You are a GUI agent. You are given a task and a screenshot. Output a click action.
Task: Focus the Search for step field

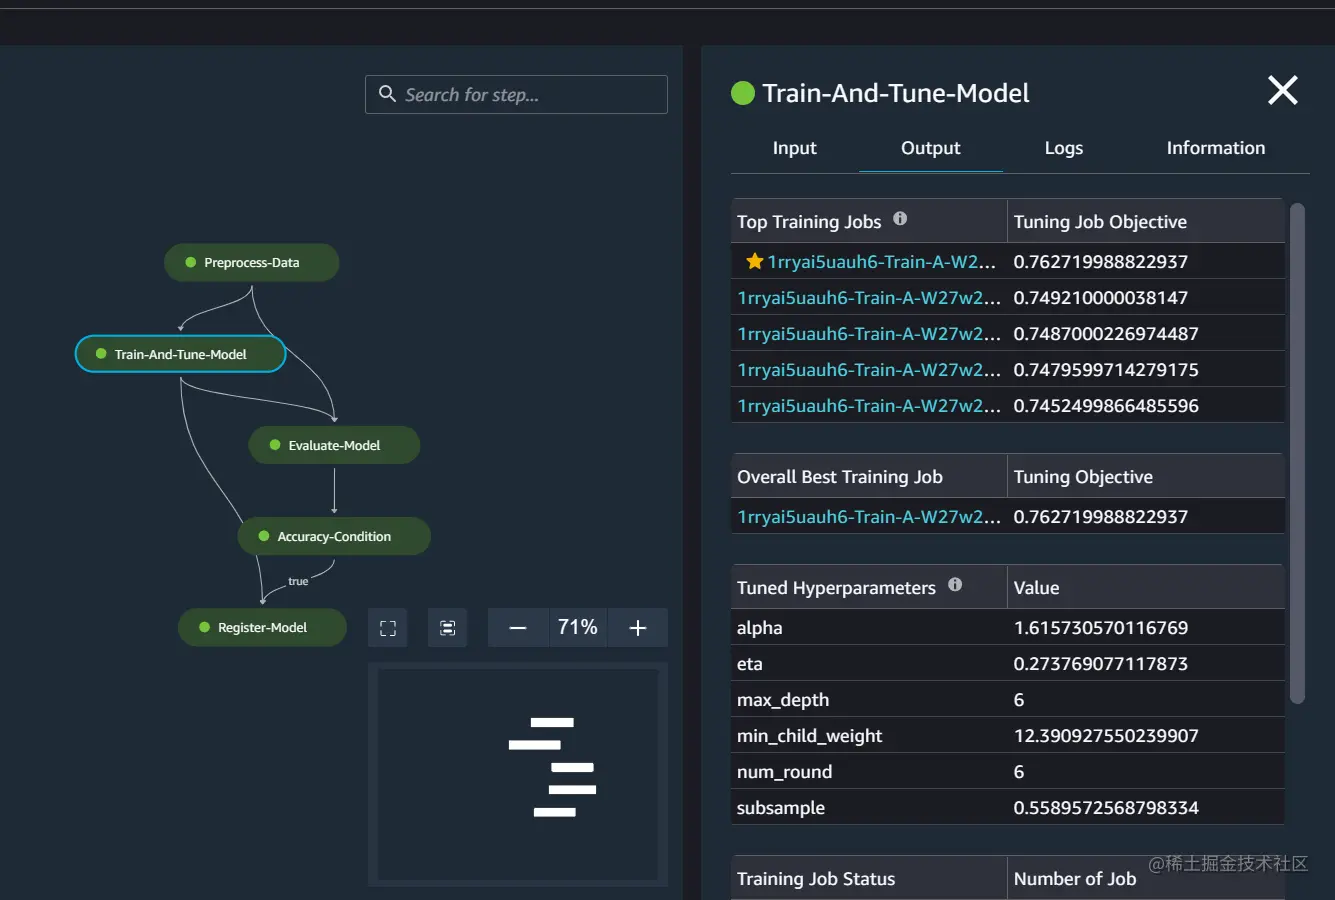(x=516, y=95)
